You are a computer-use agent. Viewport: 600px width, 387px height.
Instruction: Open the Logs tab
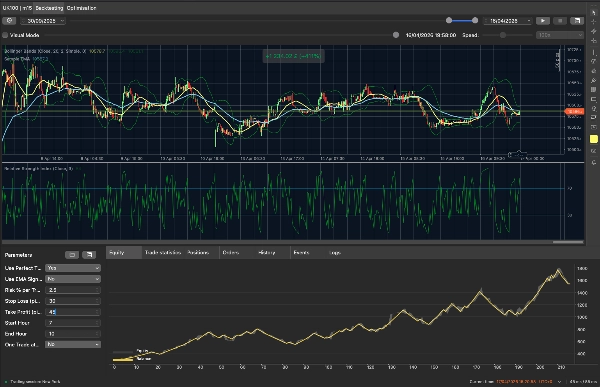point(335,253)
